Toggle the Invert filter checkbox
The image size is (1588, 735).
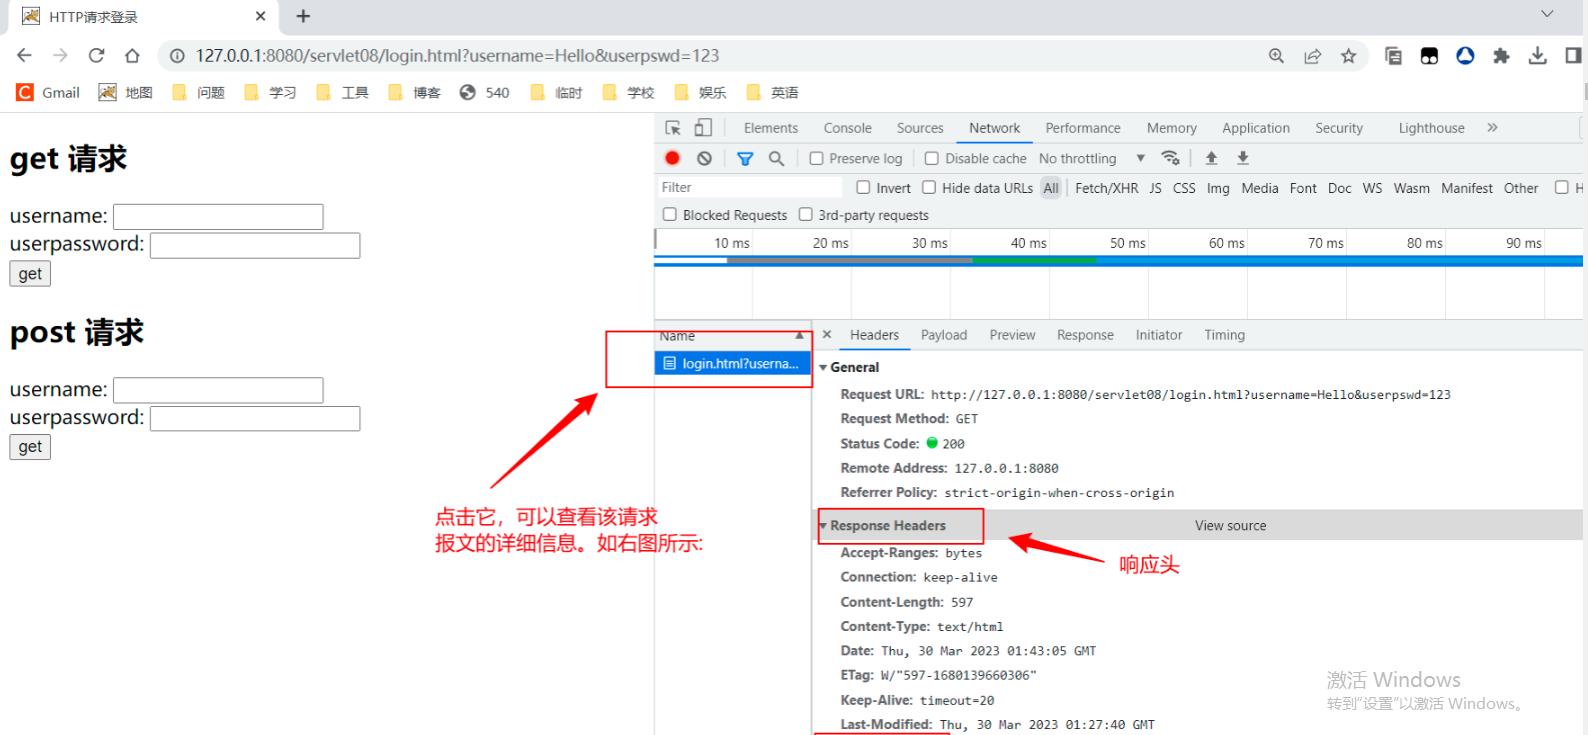863,187
